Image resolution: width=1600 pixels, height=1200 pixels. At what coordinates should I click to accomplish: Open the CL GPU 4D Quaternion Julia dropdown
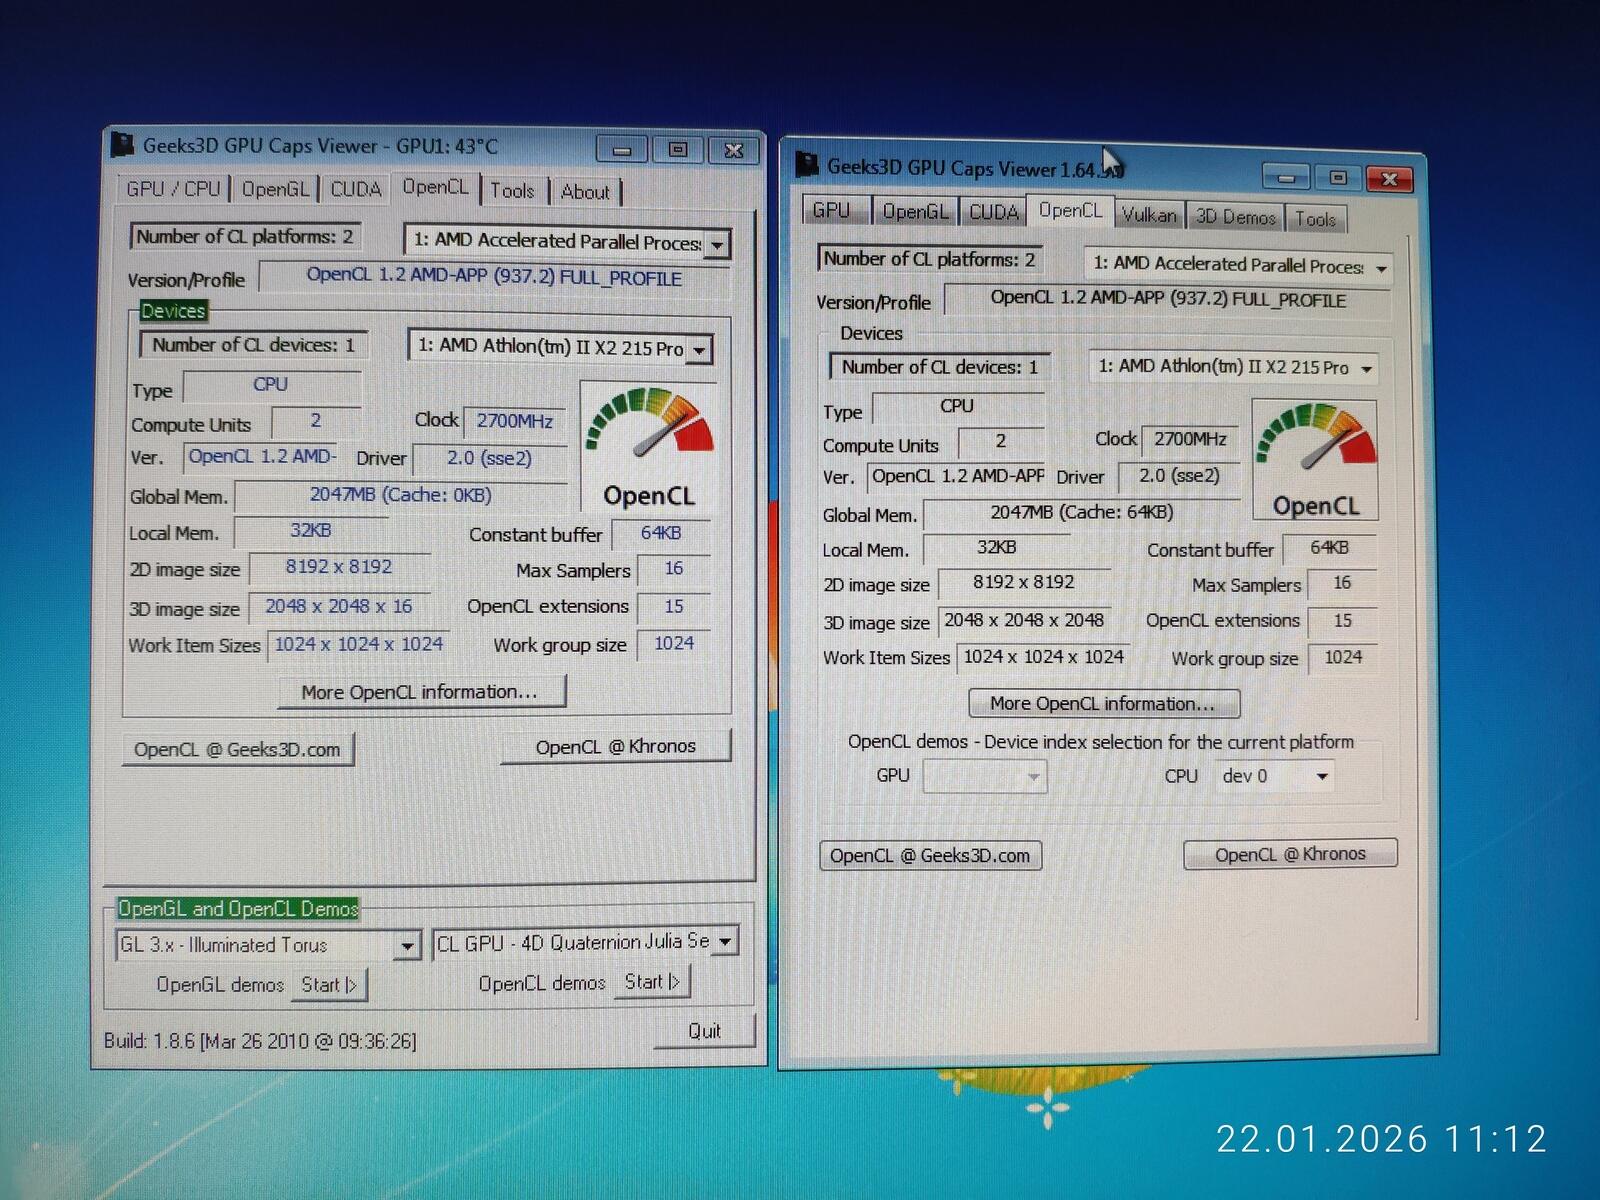tap(585, 942)
